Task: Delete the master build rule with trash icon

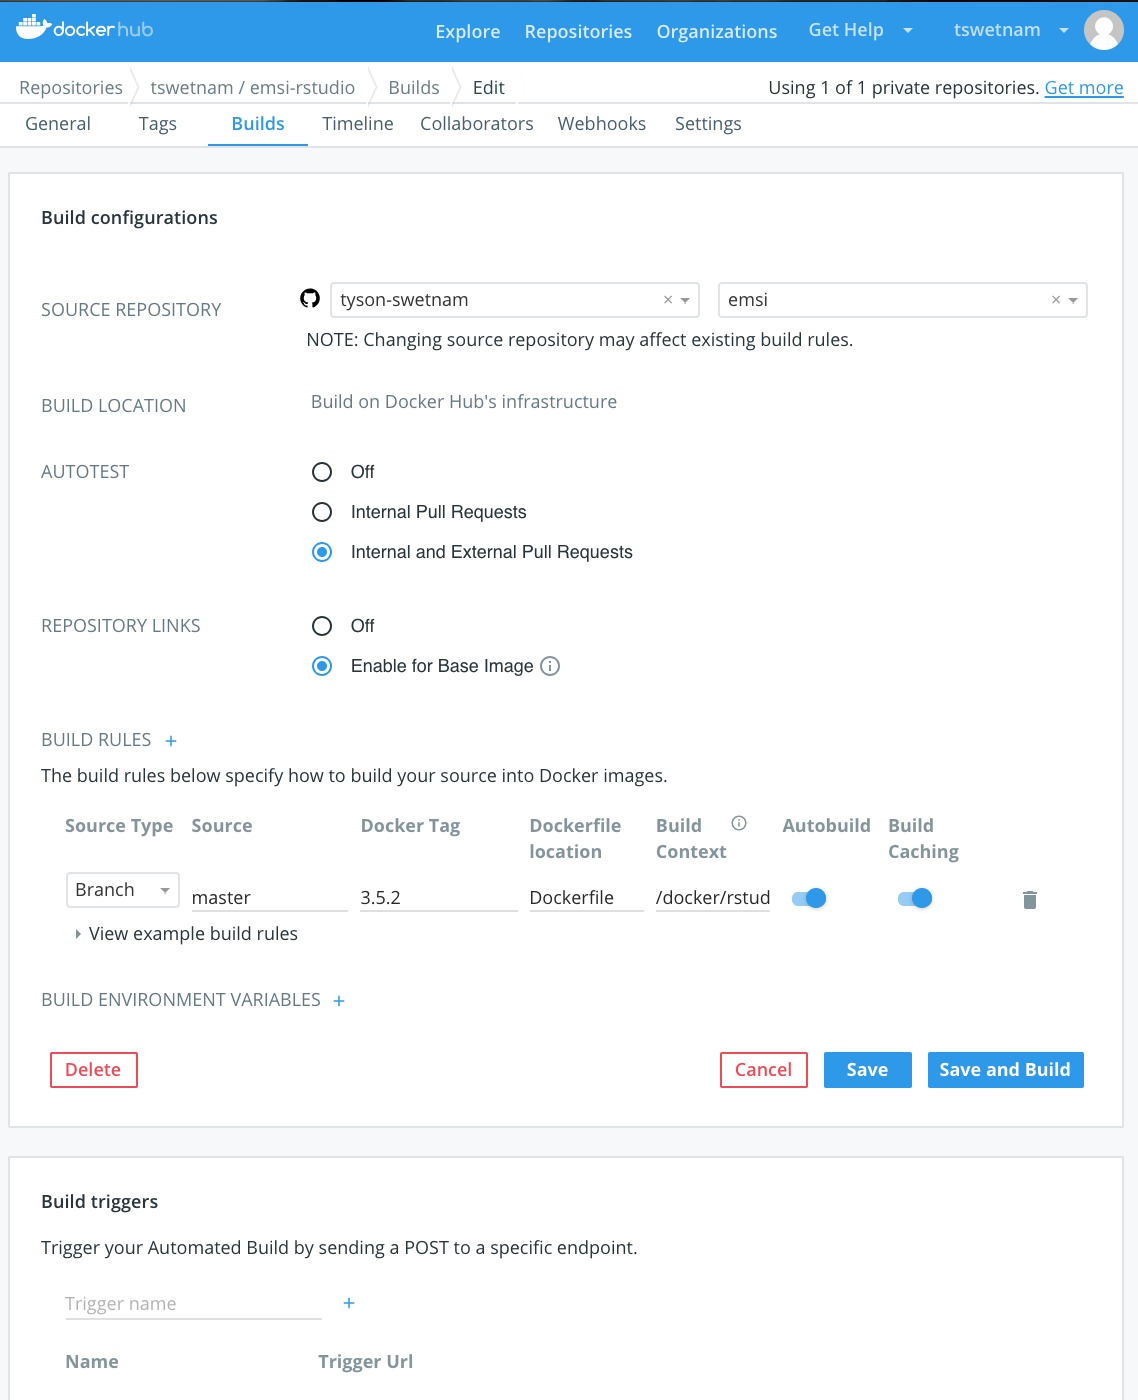Action: point(1030,899)
